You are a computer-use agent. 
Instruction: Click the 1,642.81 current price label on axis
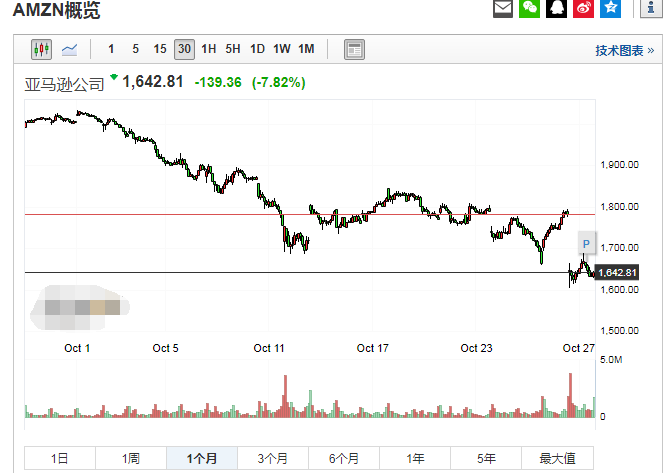click(617, 273)
